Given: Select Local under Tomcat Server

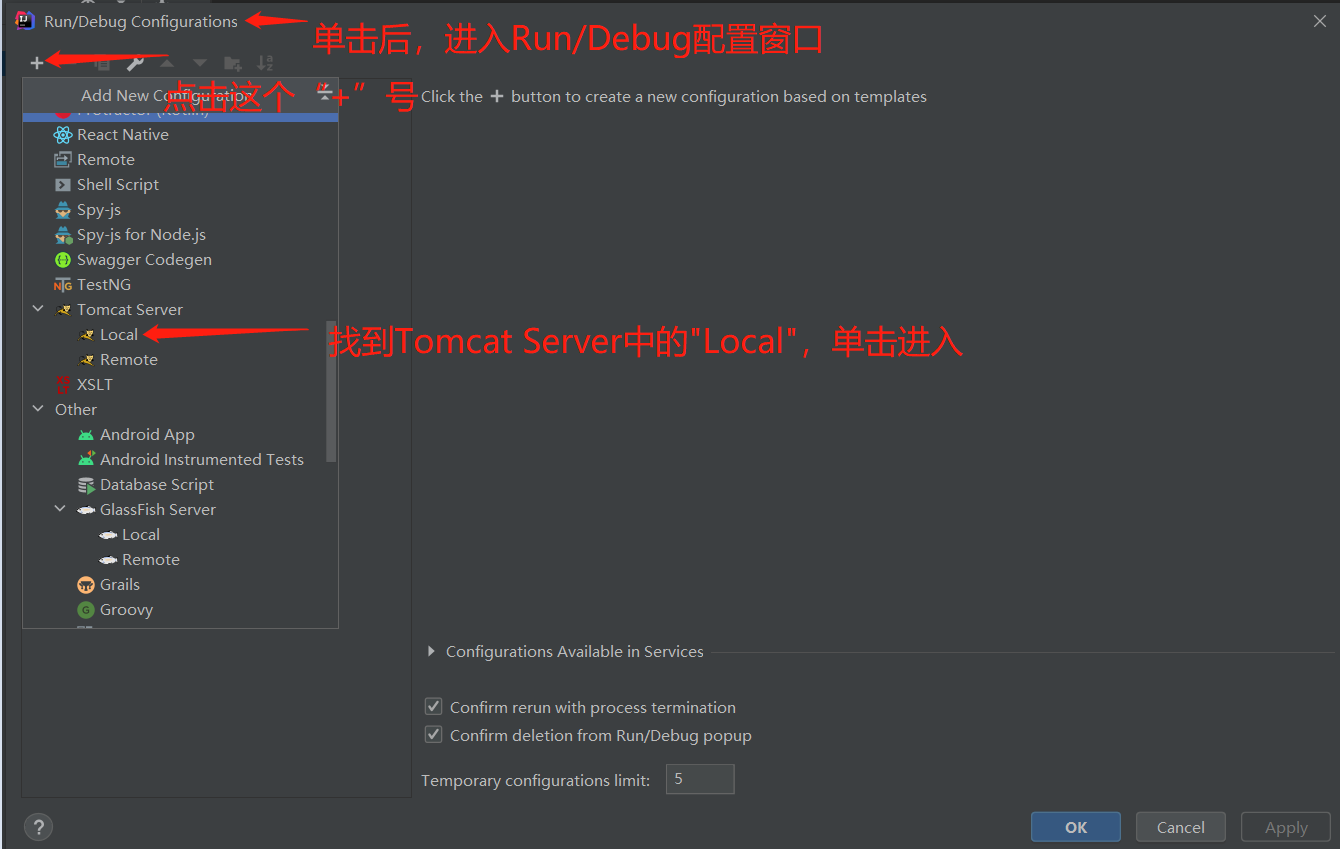Looking at the screenshot, I should 119,335.
